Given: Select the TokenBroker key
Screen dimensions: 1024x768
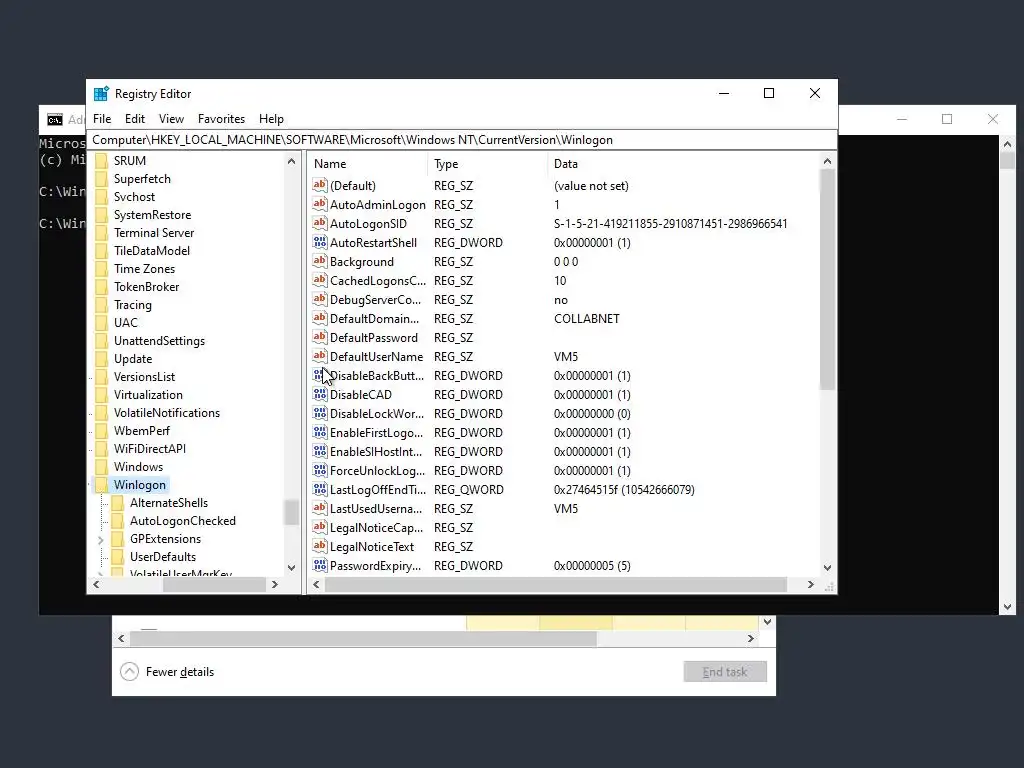Looking at the screenshot, I should (x=146, y=287).
